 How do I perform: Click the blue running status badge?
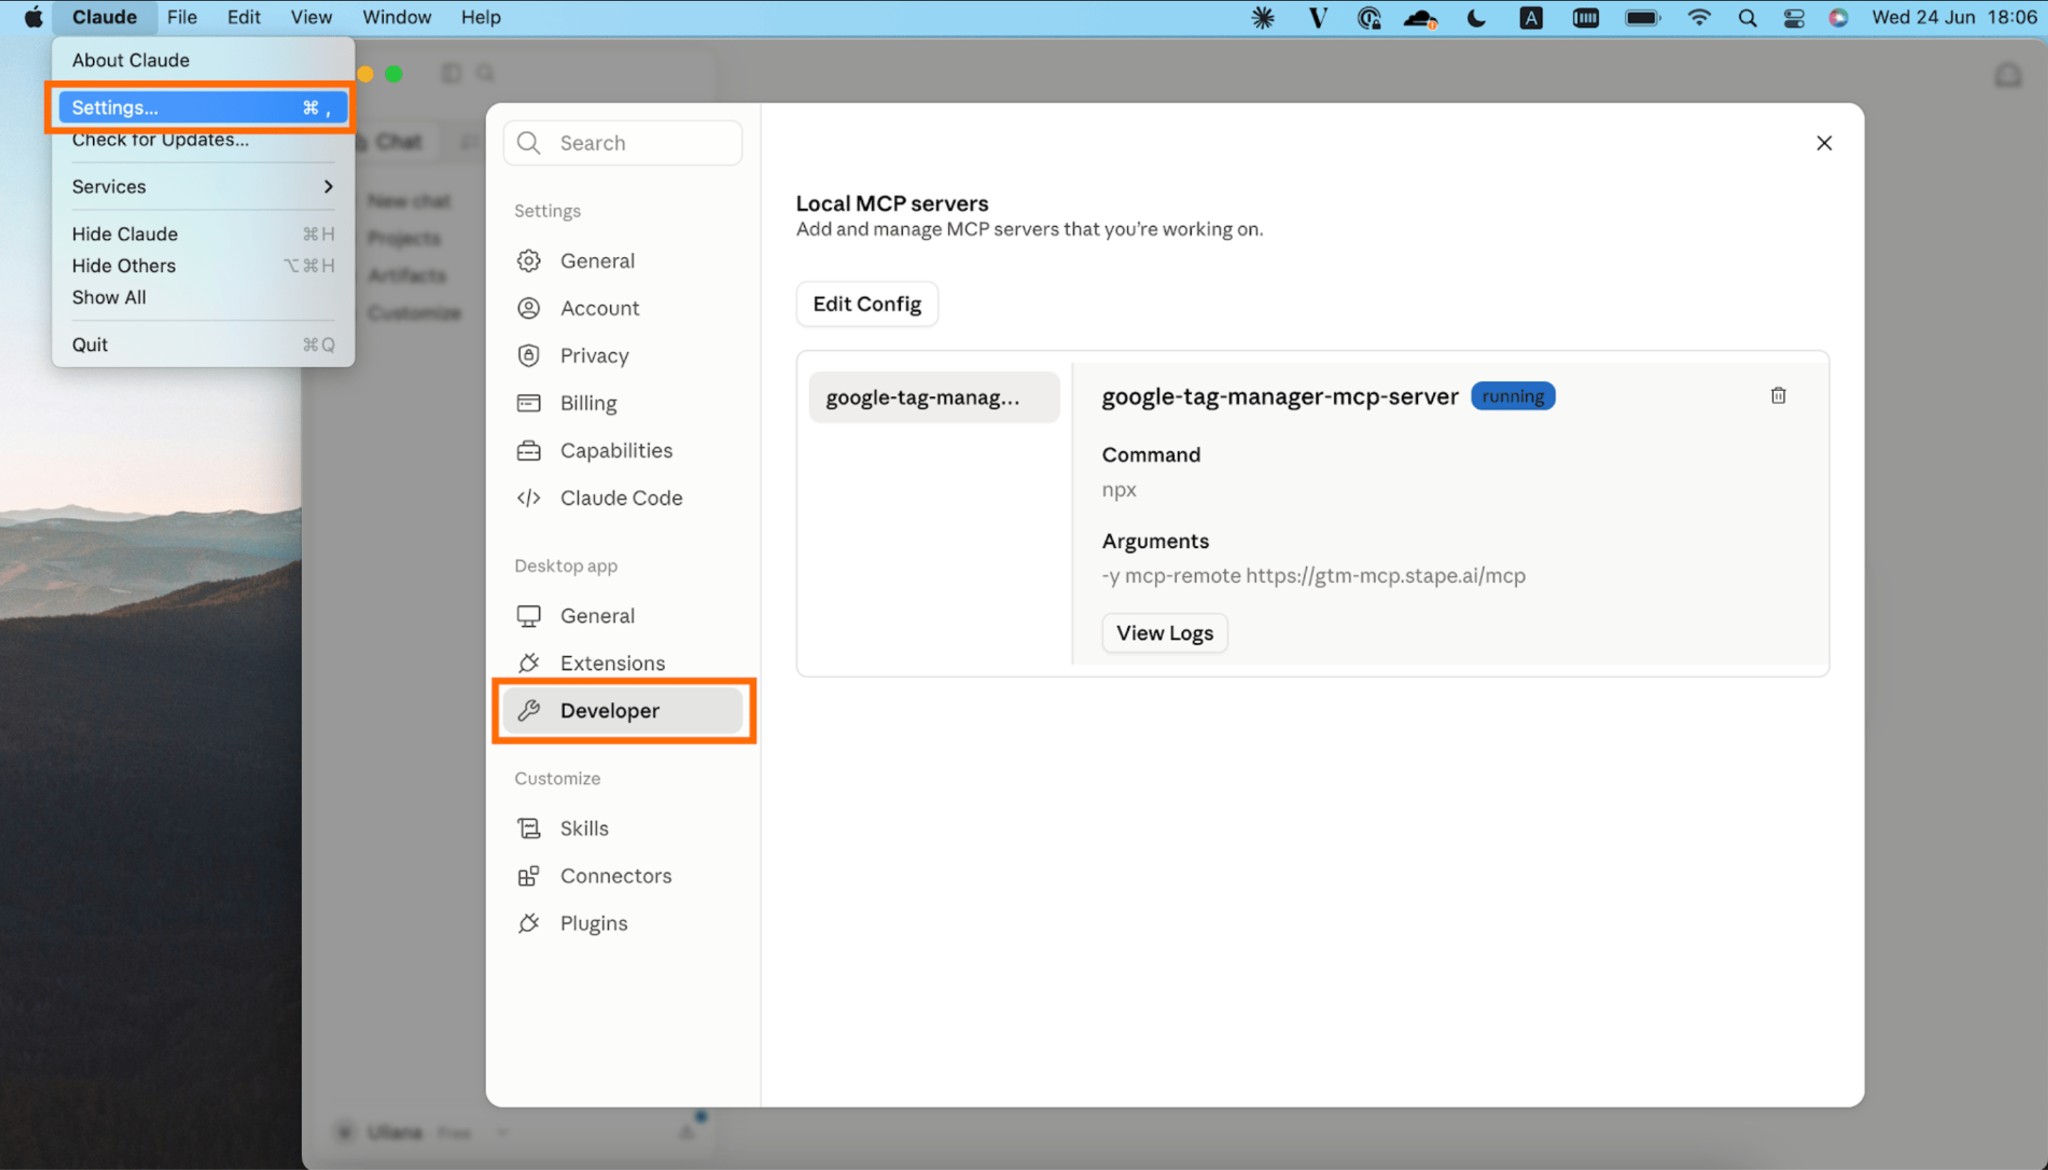pos(1513,396)
